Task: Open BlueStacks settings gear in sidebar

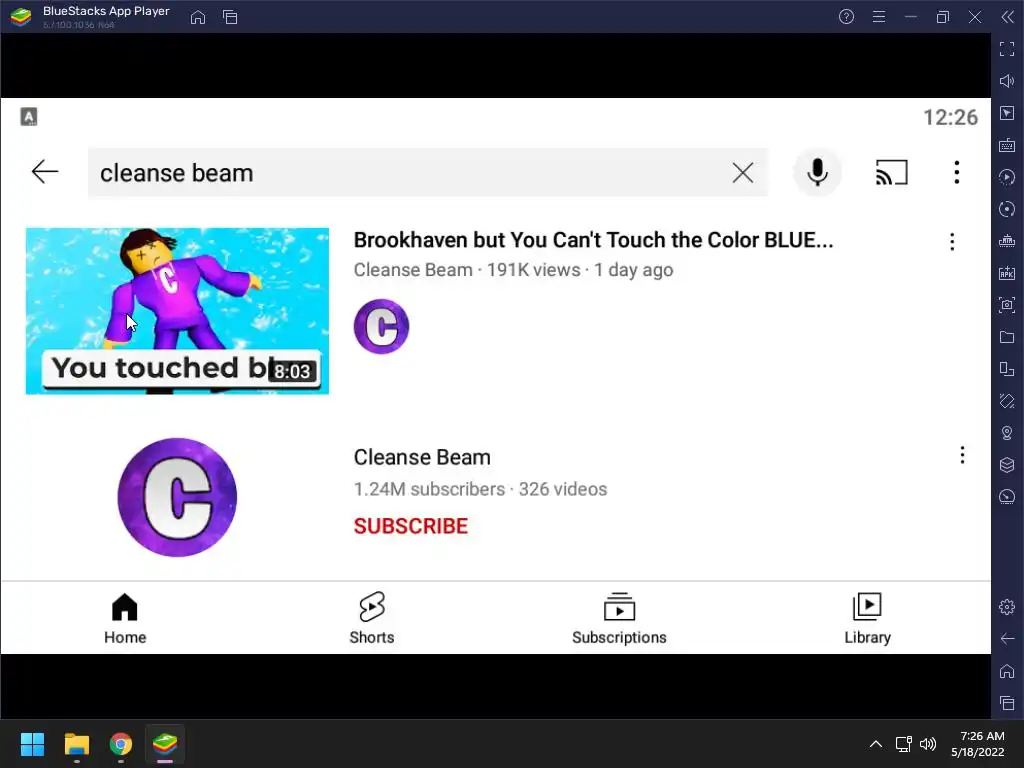Action: [x=1007, y=607]
